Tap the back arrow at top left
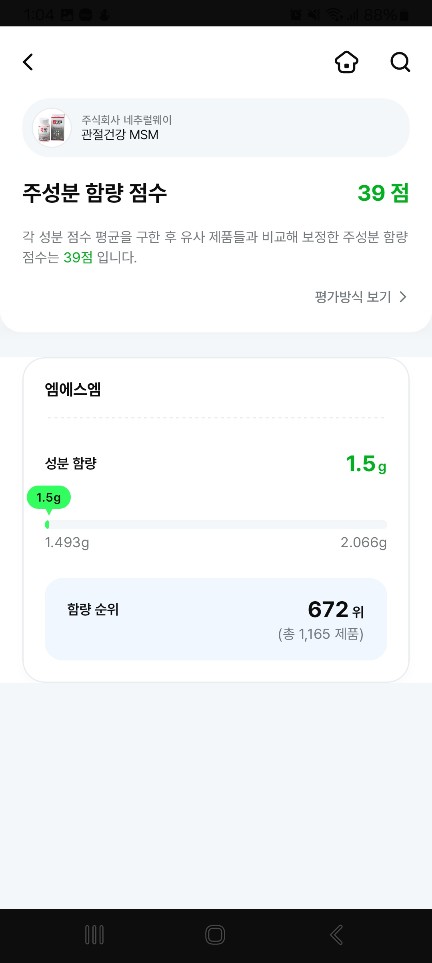432x963 pixels. click(x=28, y=62)
